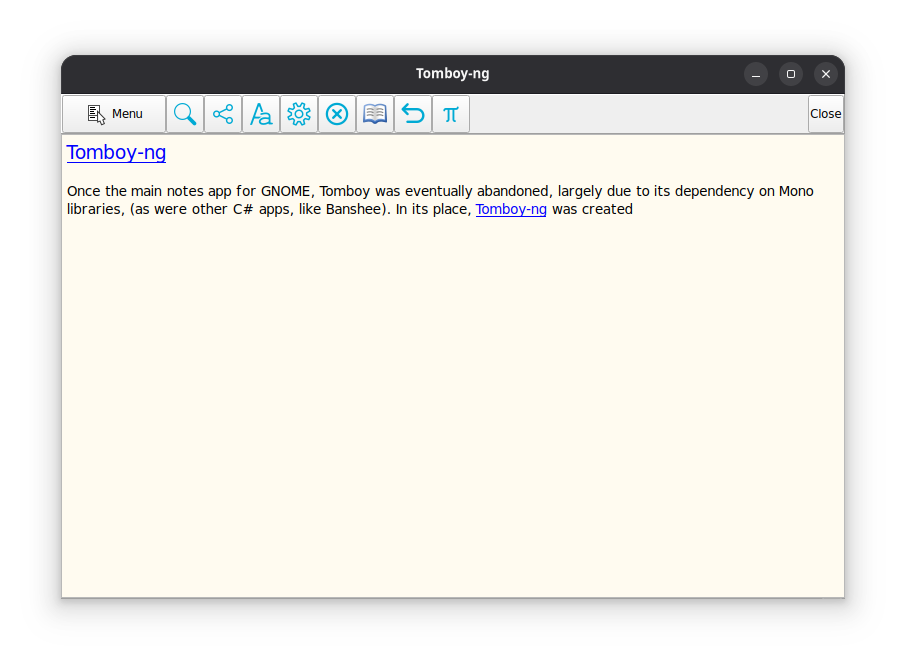
Task: Follow the inline Tomboy-ng link in paragraph
Action: click(x=511, y=209)
